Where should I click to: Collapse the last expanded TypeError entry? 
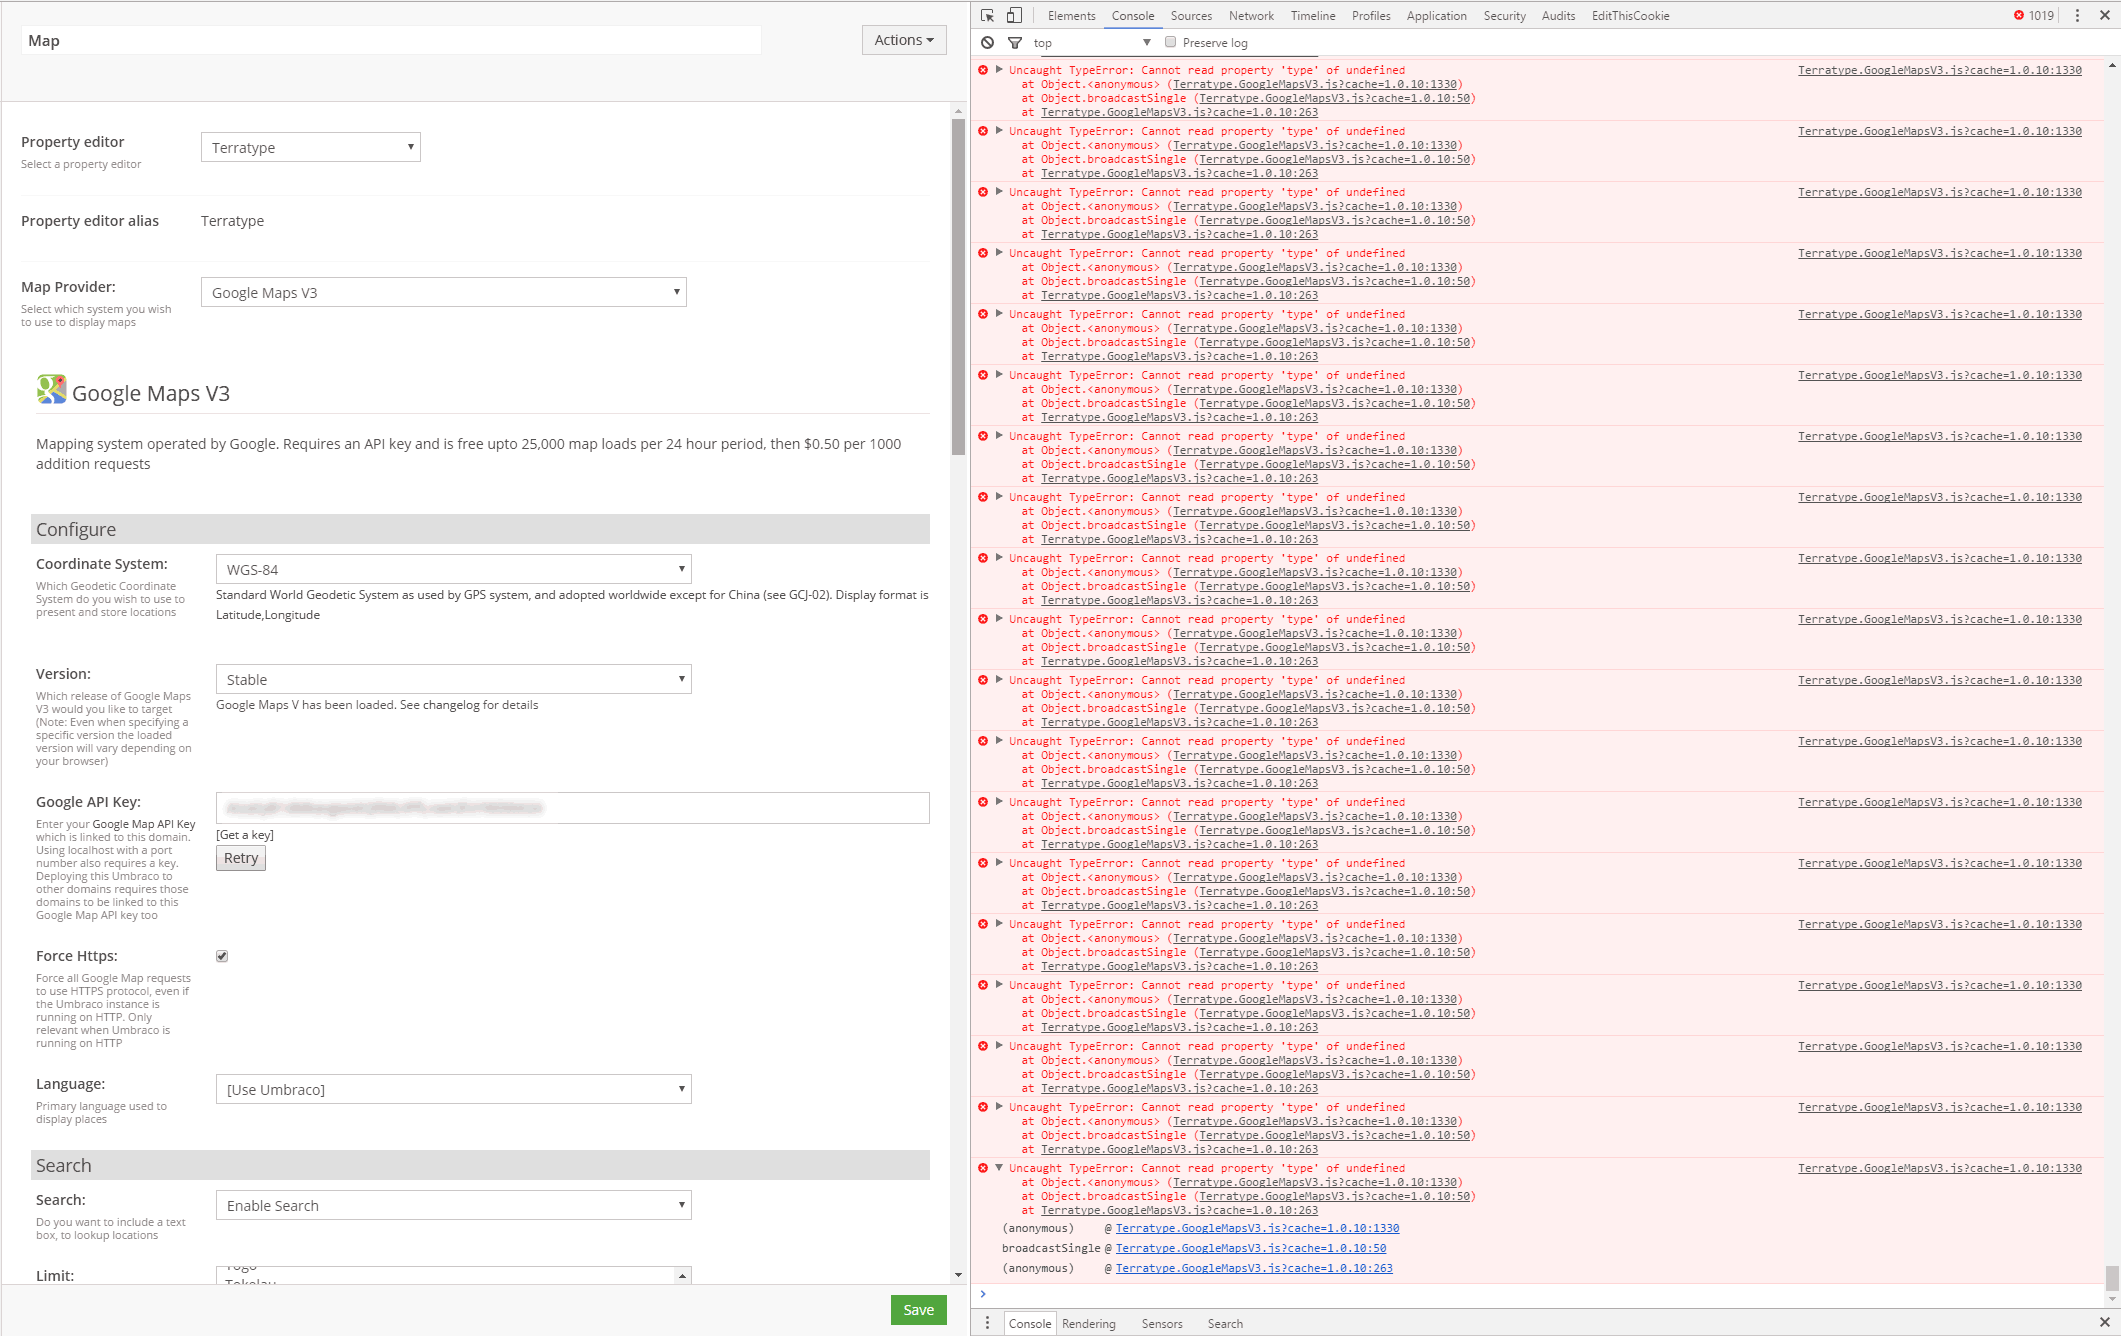998,1168
